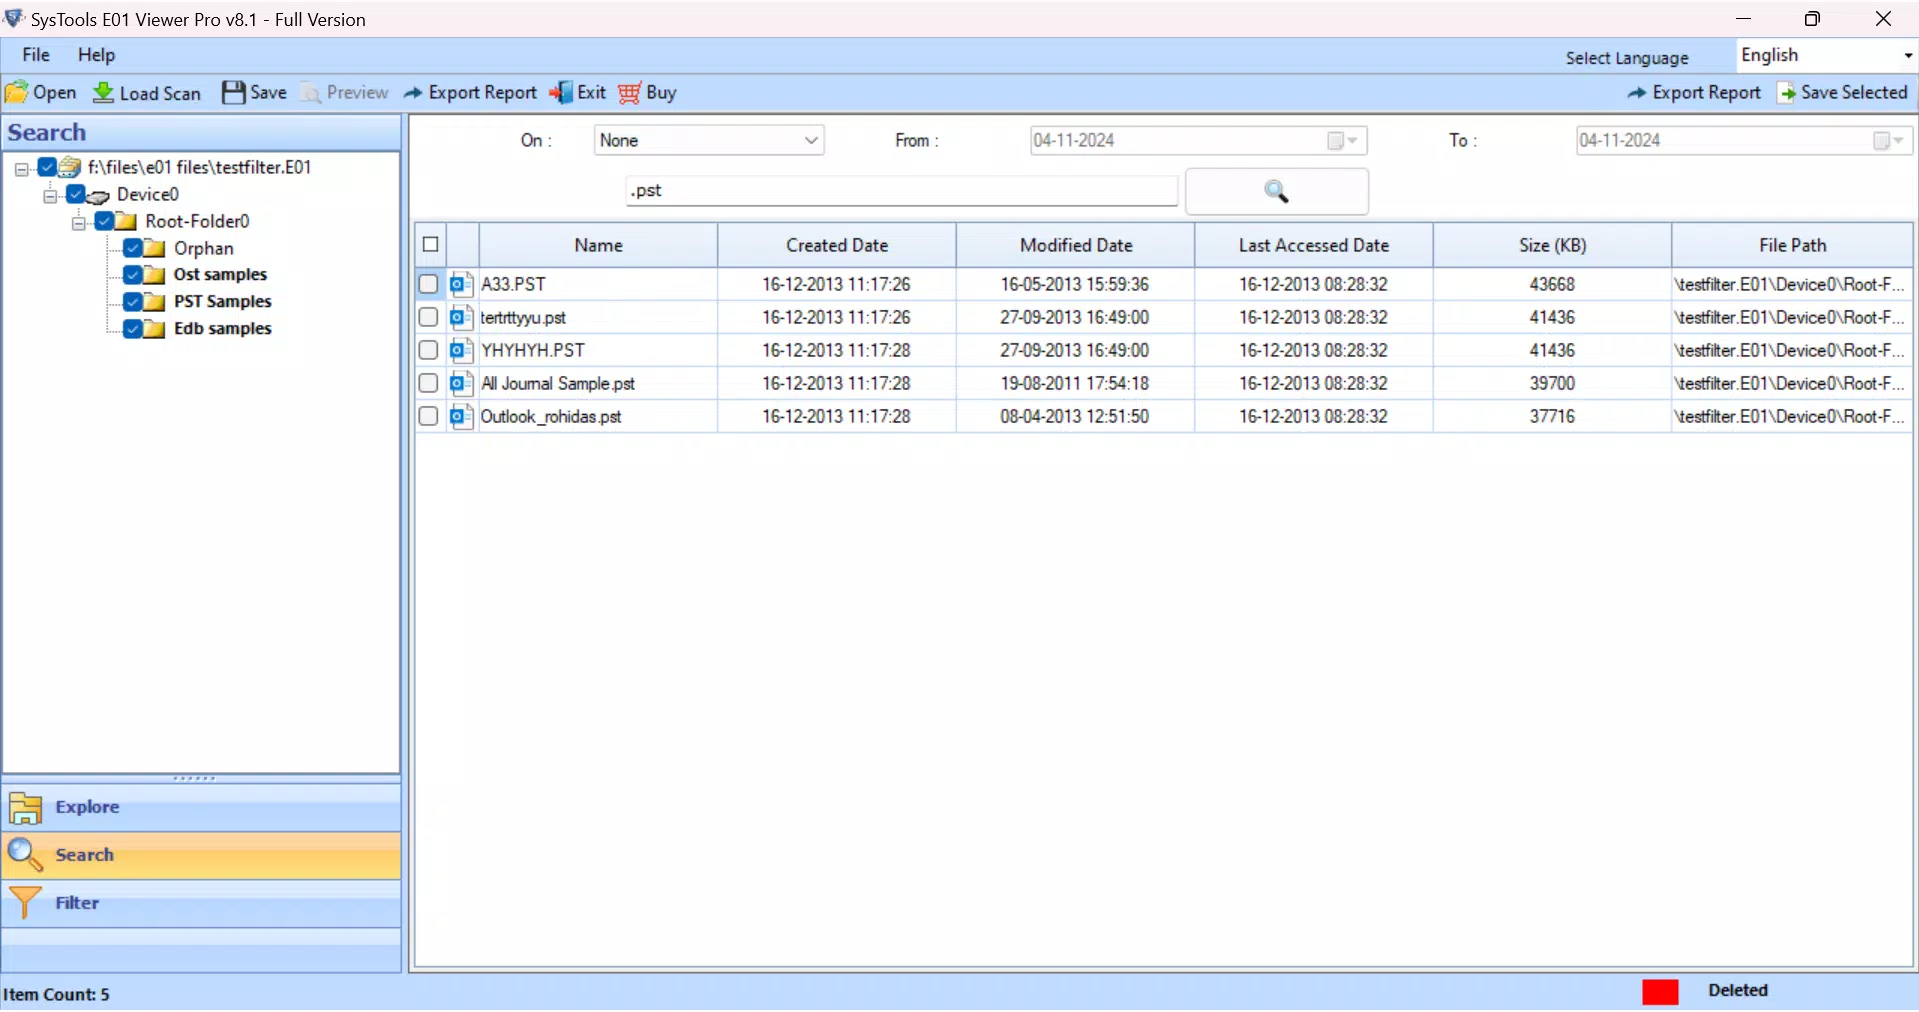Tick the checkbox for All Journal Sample.pst

tap(429, 383)
